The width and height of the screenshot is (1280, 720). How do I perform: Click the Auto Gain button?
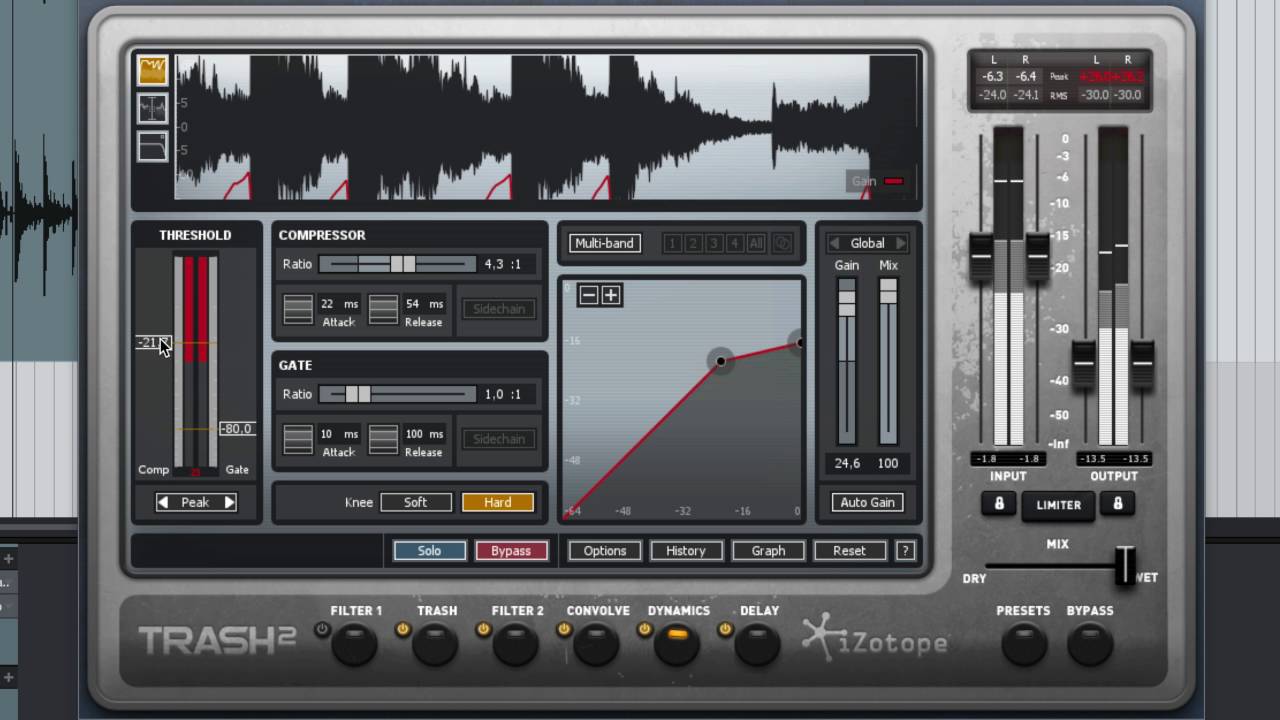(x=867, y=502)
